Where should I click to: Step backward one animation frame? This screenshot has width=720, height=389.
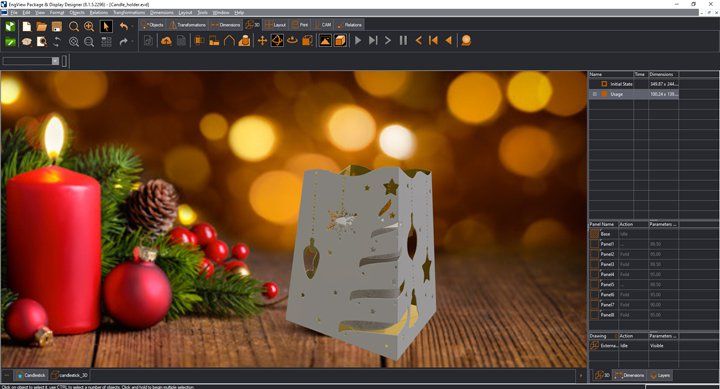418,41
